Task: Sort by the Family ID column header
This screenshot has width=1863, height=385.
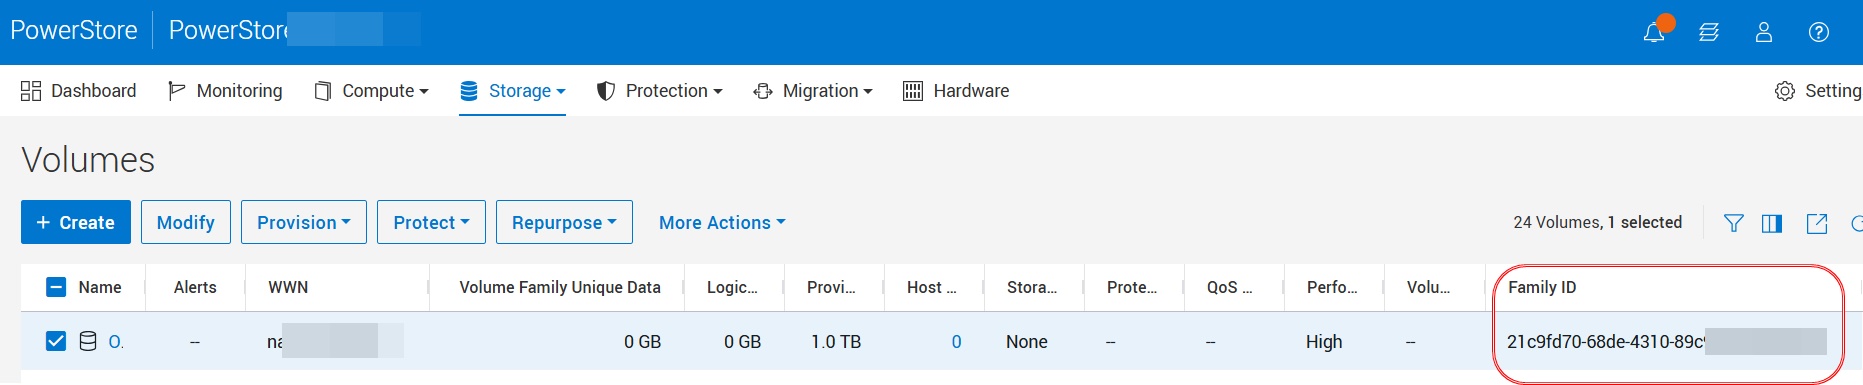Action: [x=1542, y=287]
